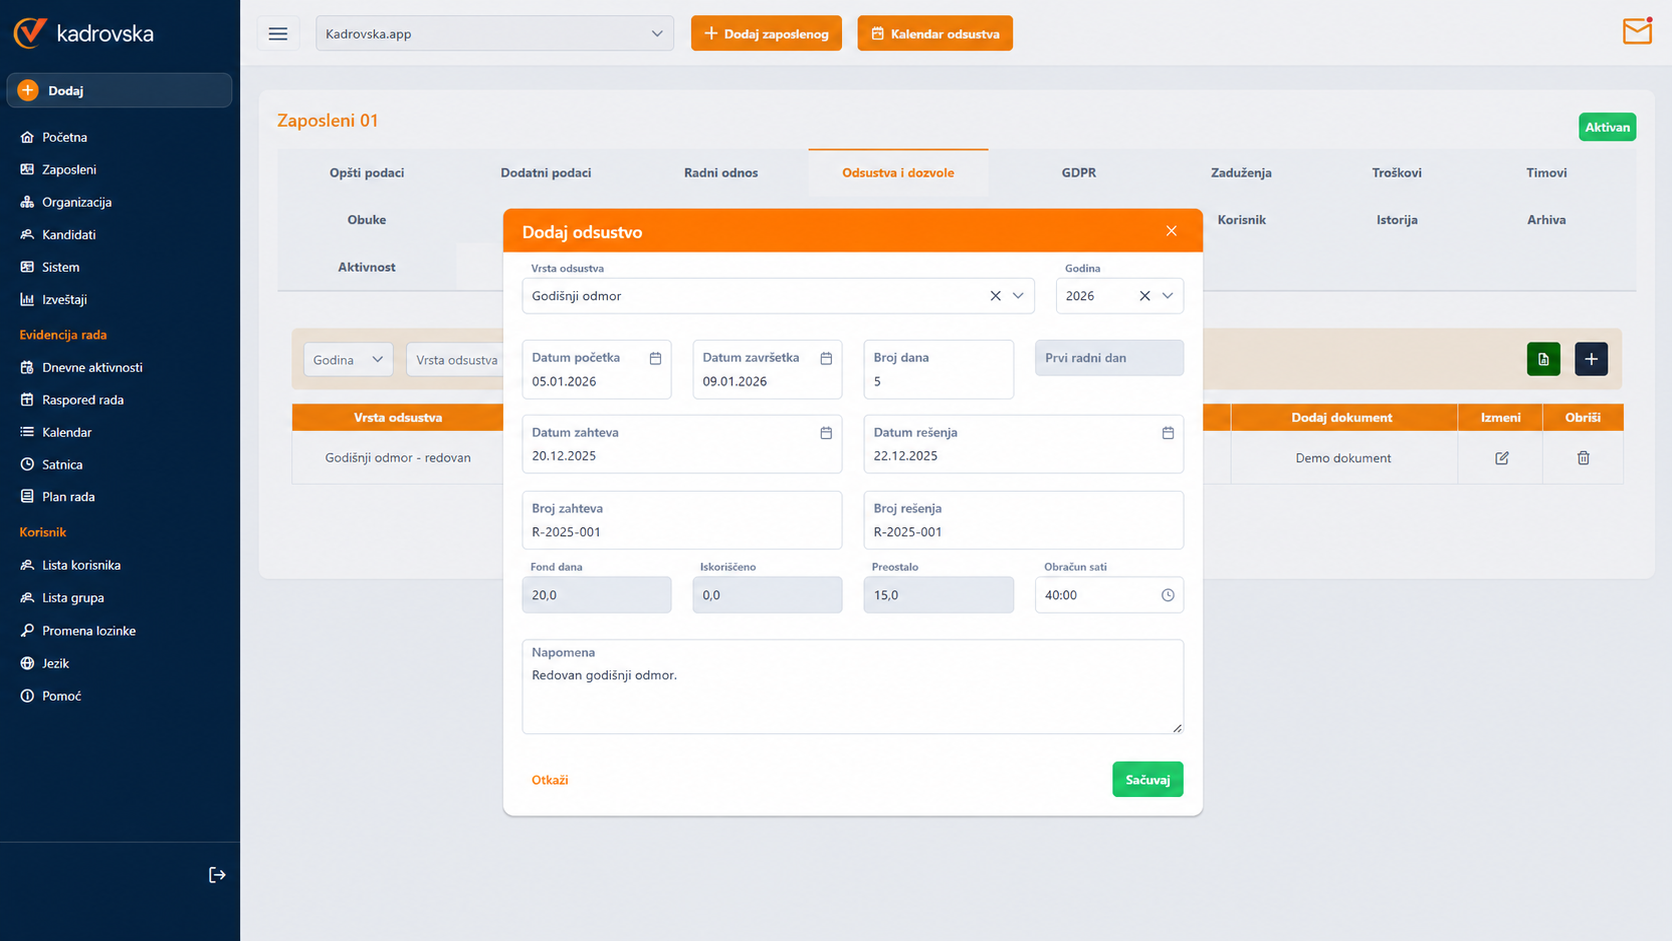The image size is (1672, 941).
Task: Click the green export document icon
Action: pos(1543,359)
